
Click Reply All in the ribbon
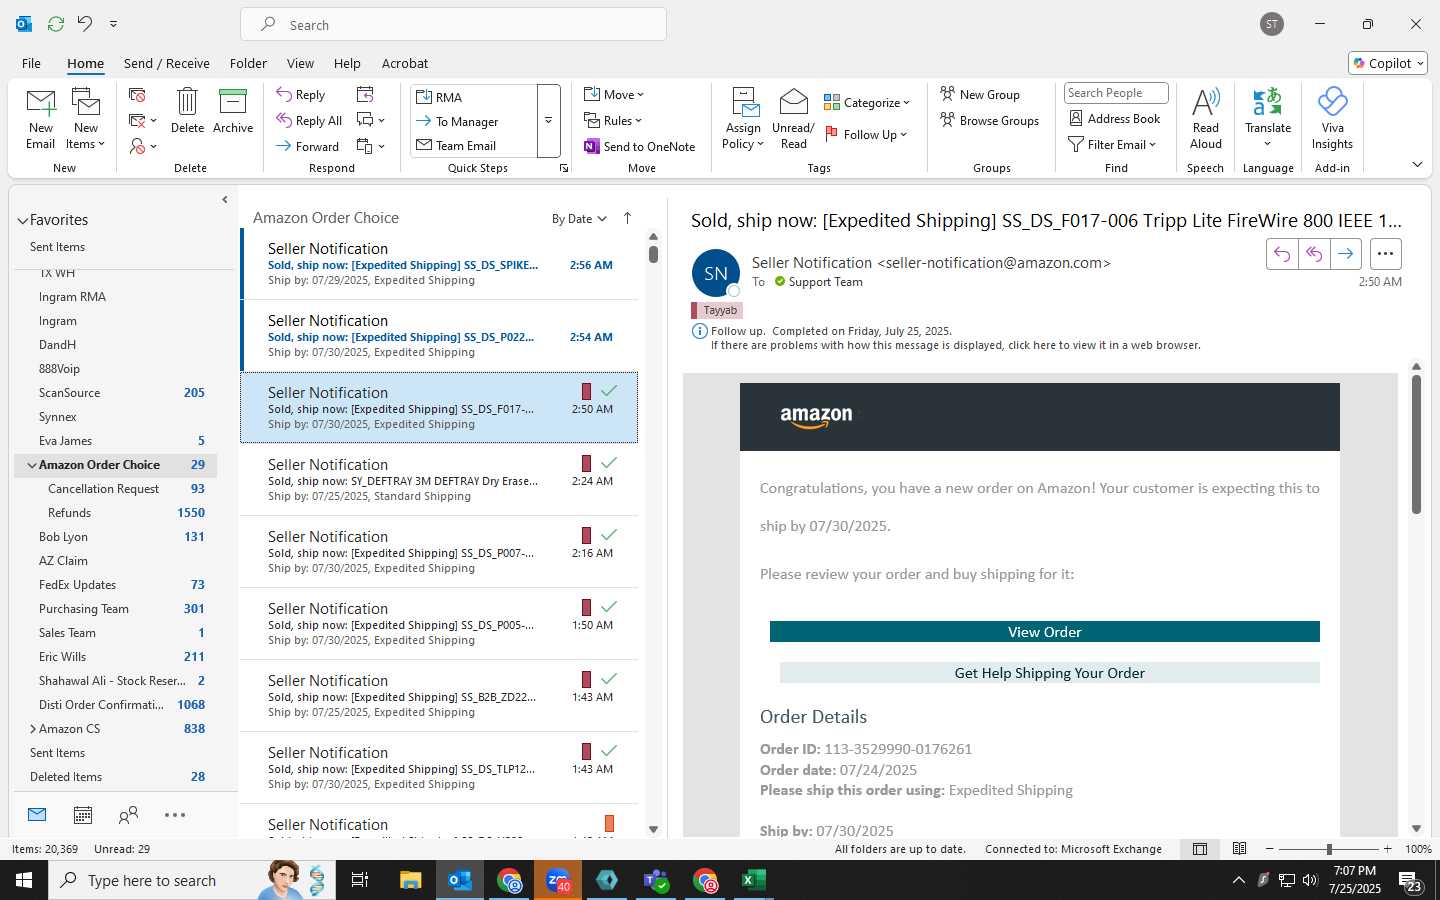pos(309,121)
